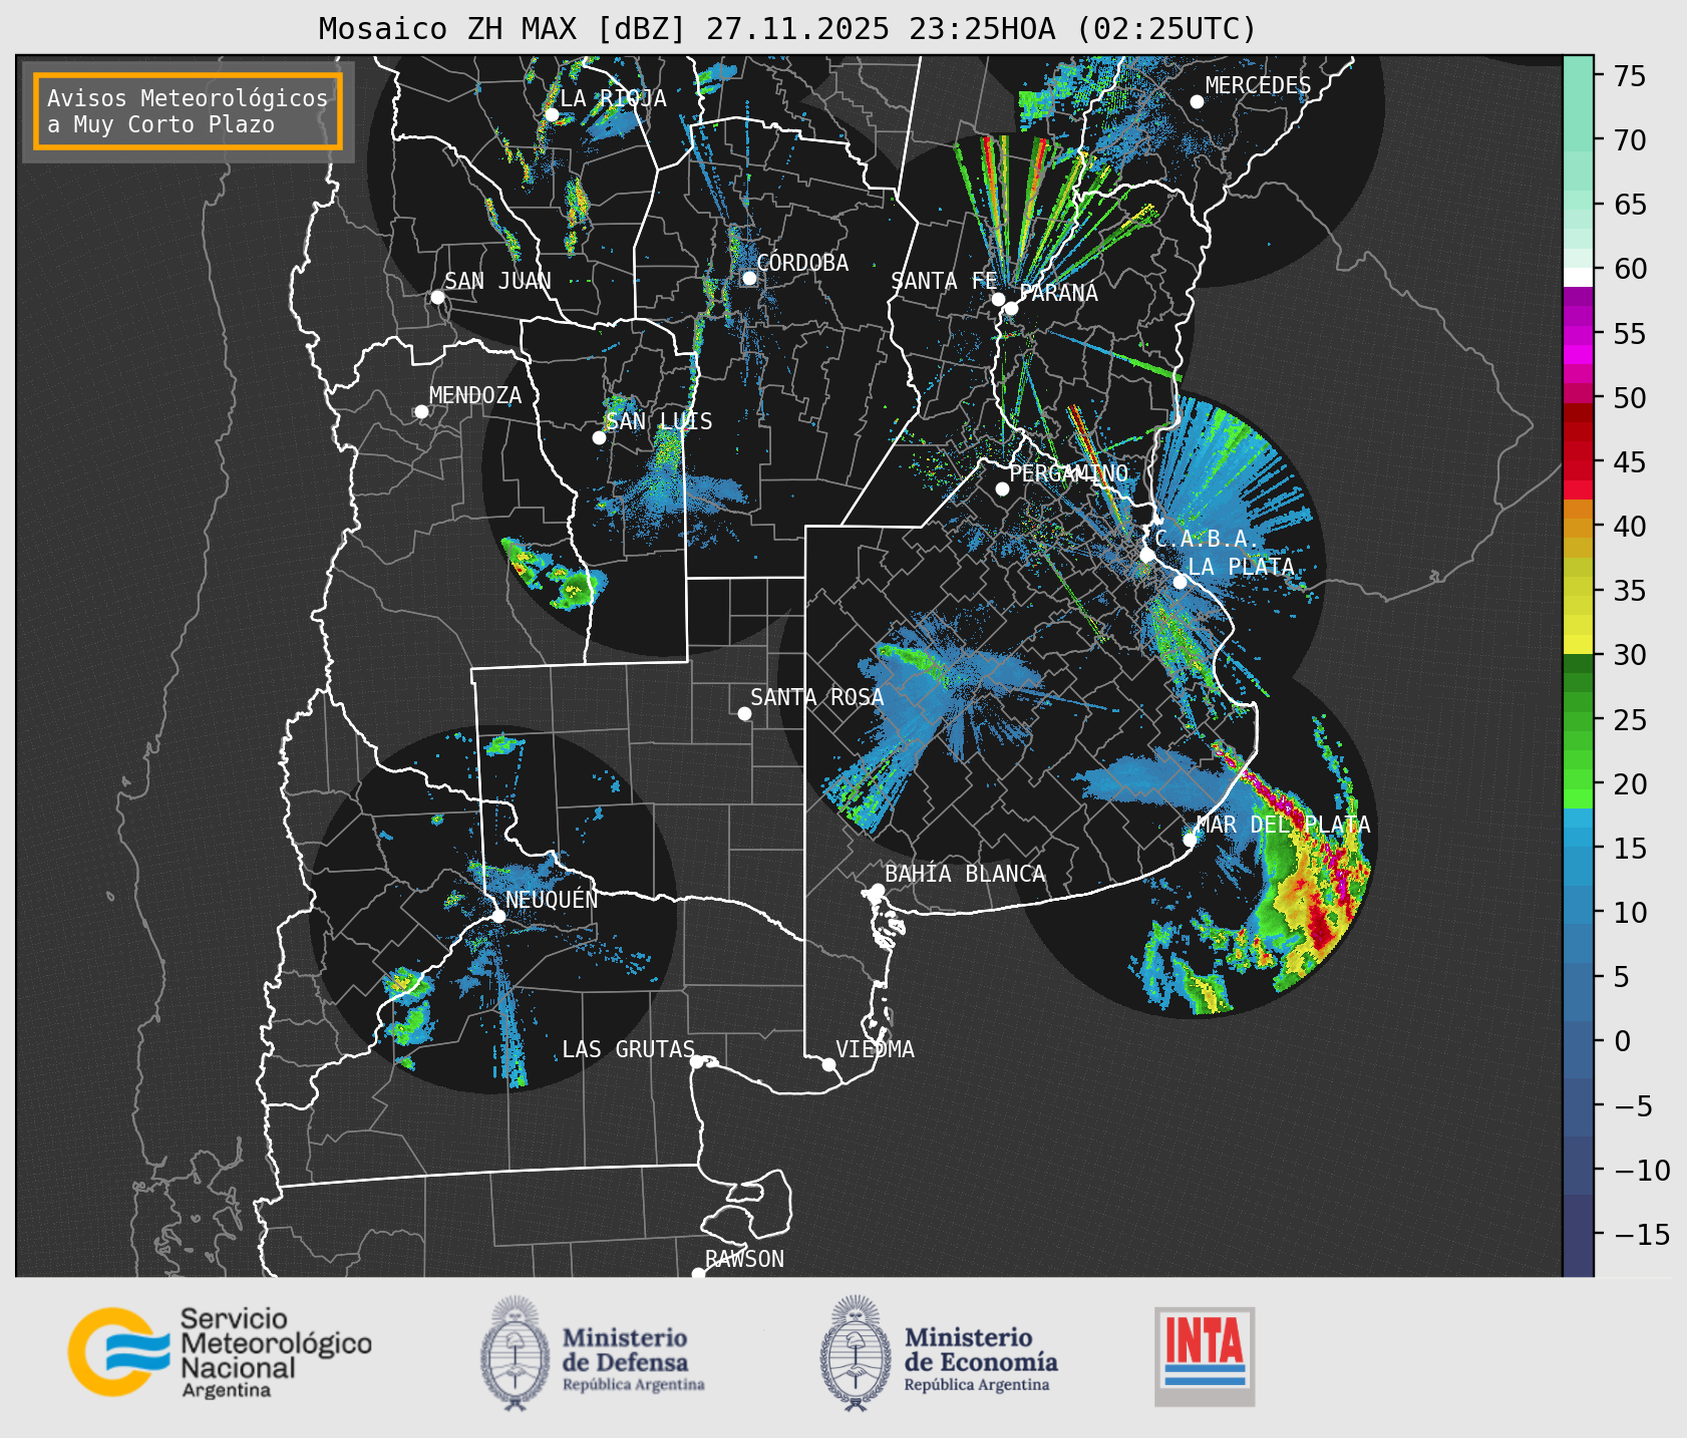Click the 0 value on the dBZ scale
1687x1438 pixels.
pos(1621,1041)
